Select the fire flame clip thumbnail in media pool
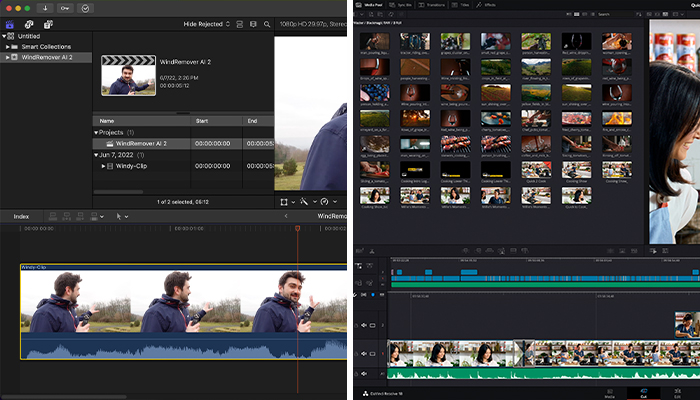This screenshot has width=700, height=400. coord(617,118)
